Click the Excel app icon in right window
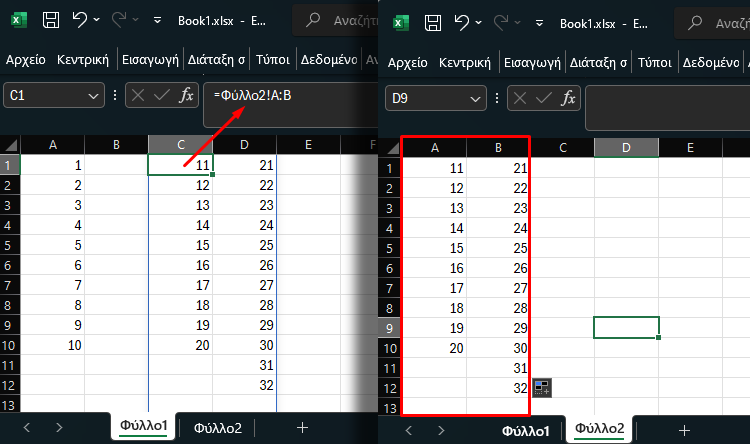 pyautogui.click(x=401, y=23)
